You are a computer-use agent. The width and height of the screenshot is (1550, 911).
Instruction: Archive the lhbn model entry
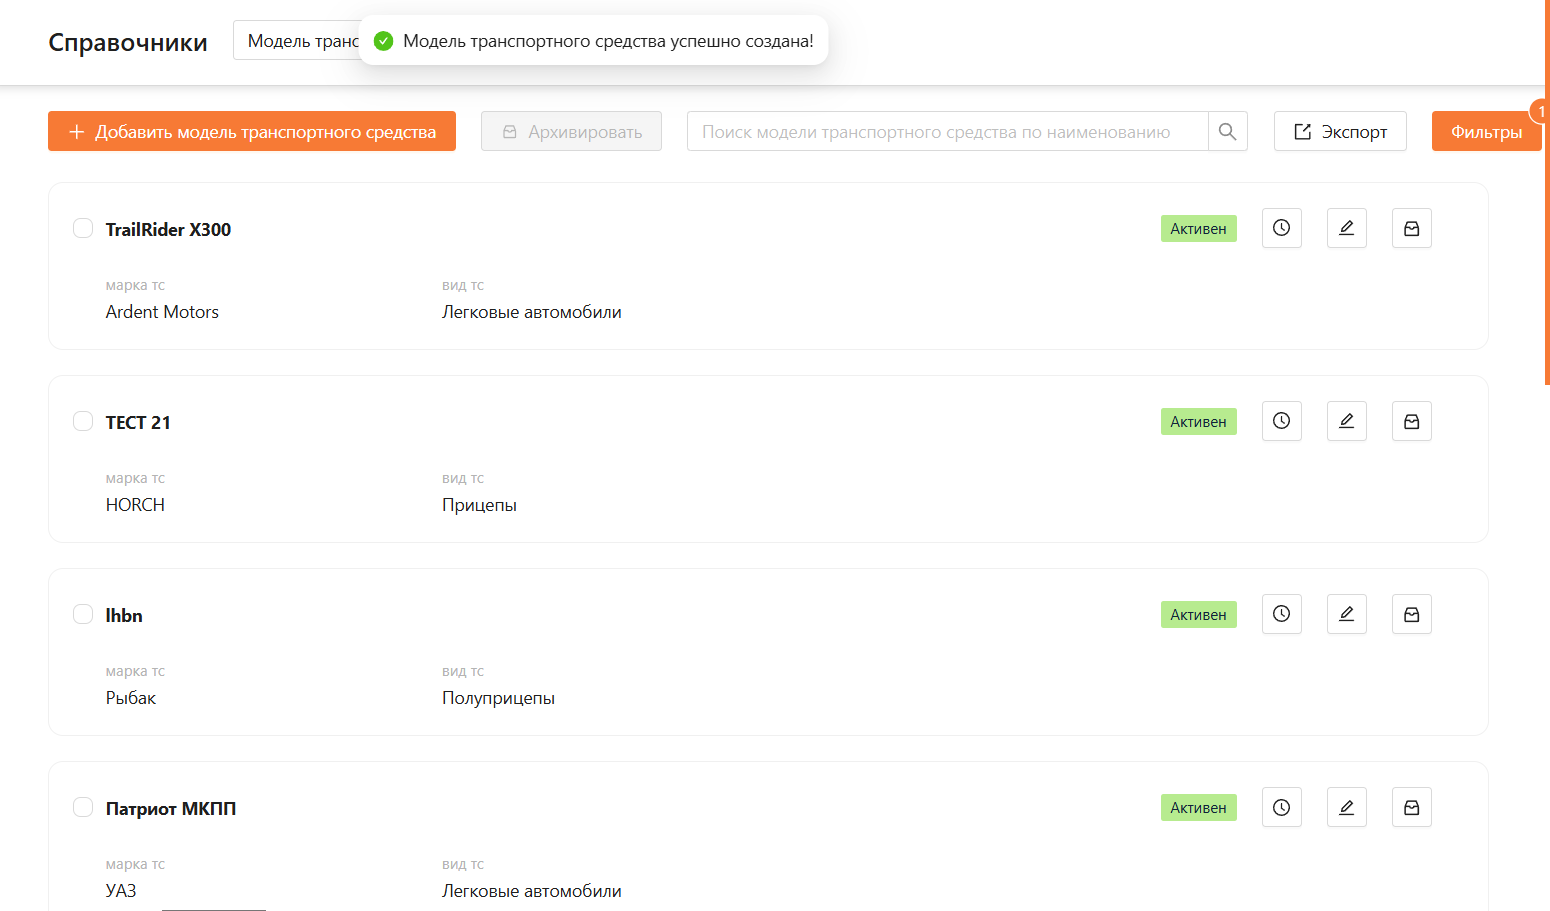(1411, 614)
